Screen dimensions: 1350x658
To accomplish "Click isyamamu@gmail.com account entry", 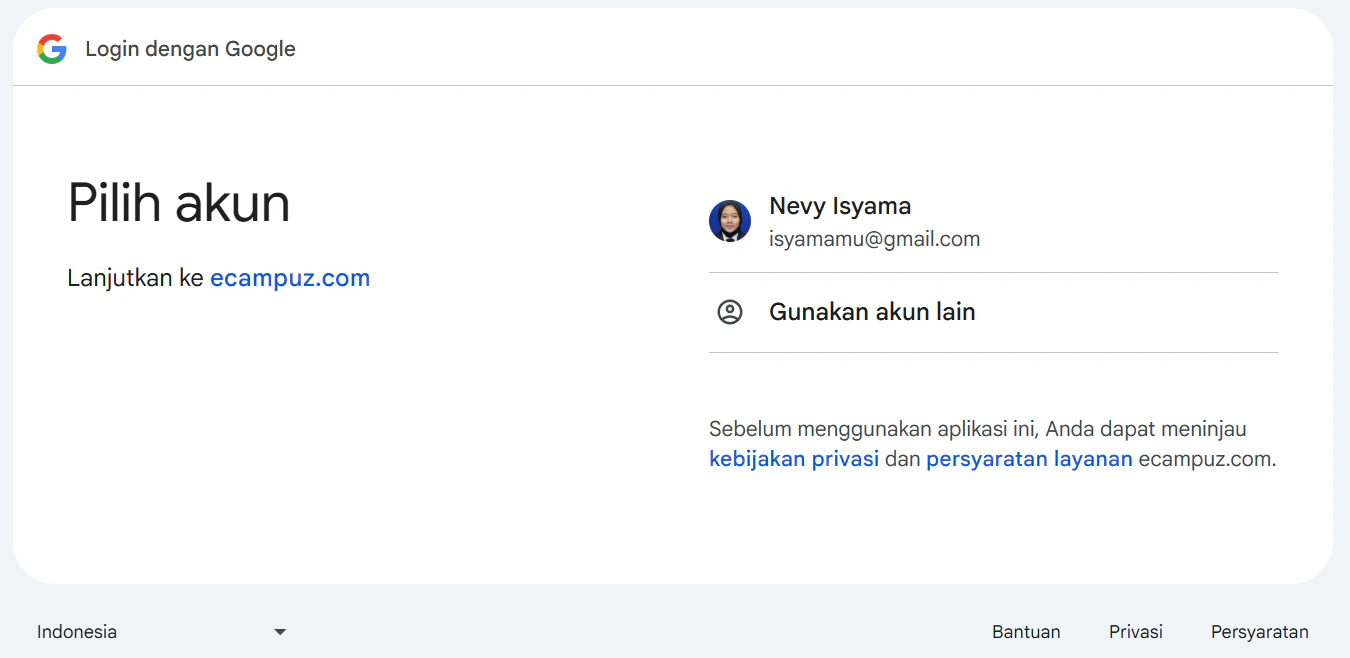I will (874, 238).
